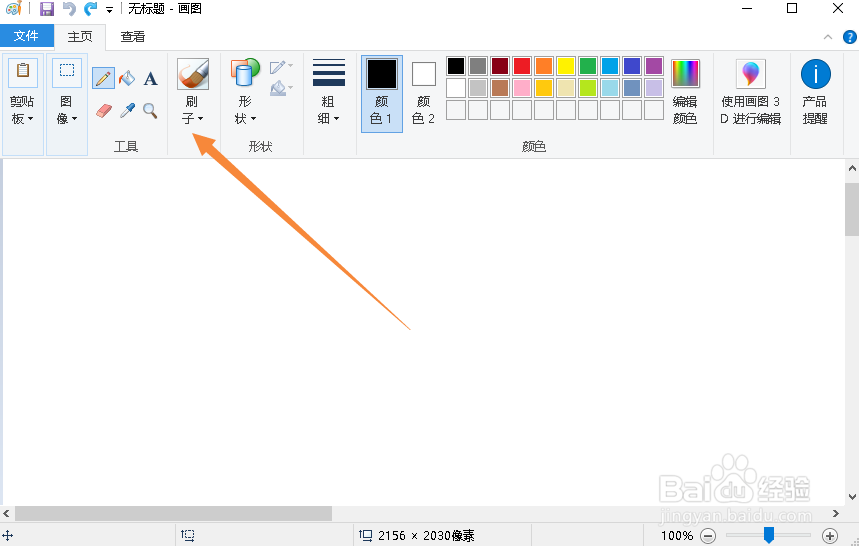Open Edit colors (编辑颜色) rainbow icon
859x546 pixels.
(685, 73)
